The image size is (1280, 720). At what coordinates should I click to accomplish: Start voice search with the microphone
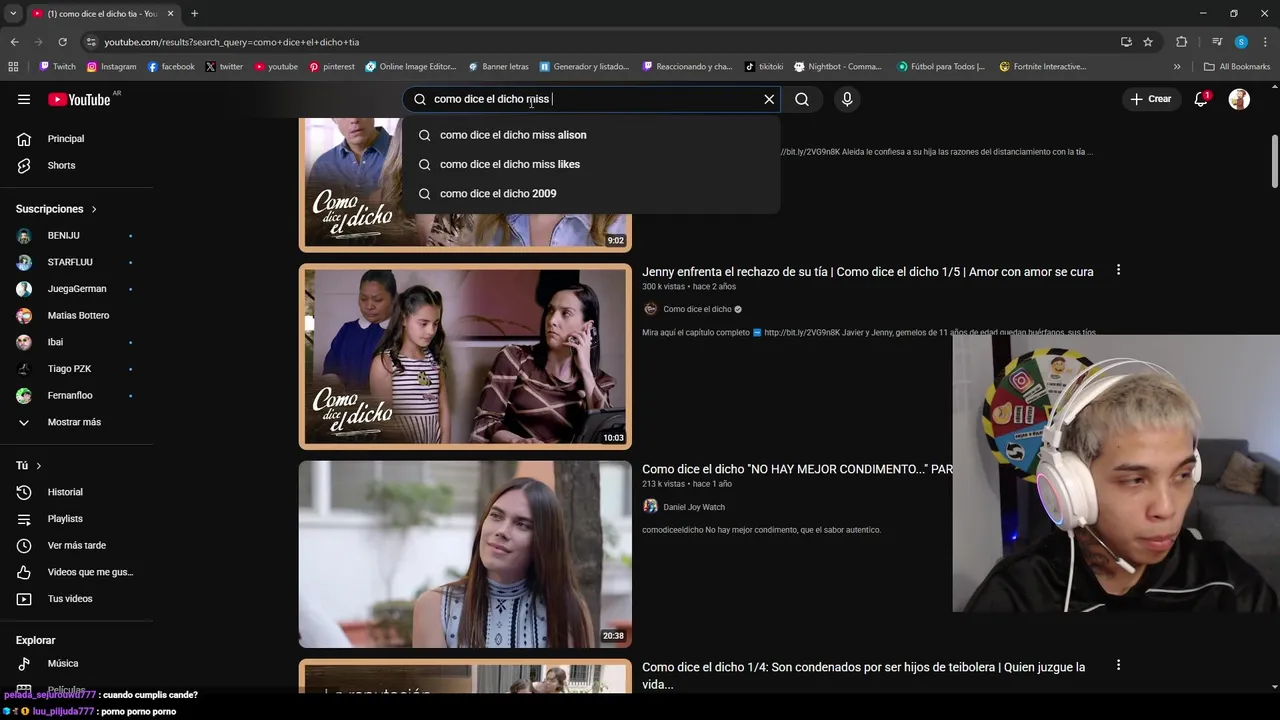click(847, 99)
